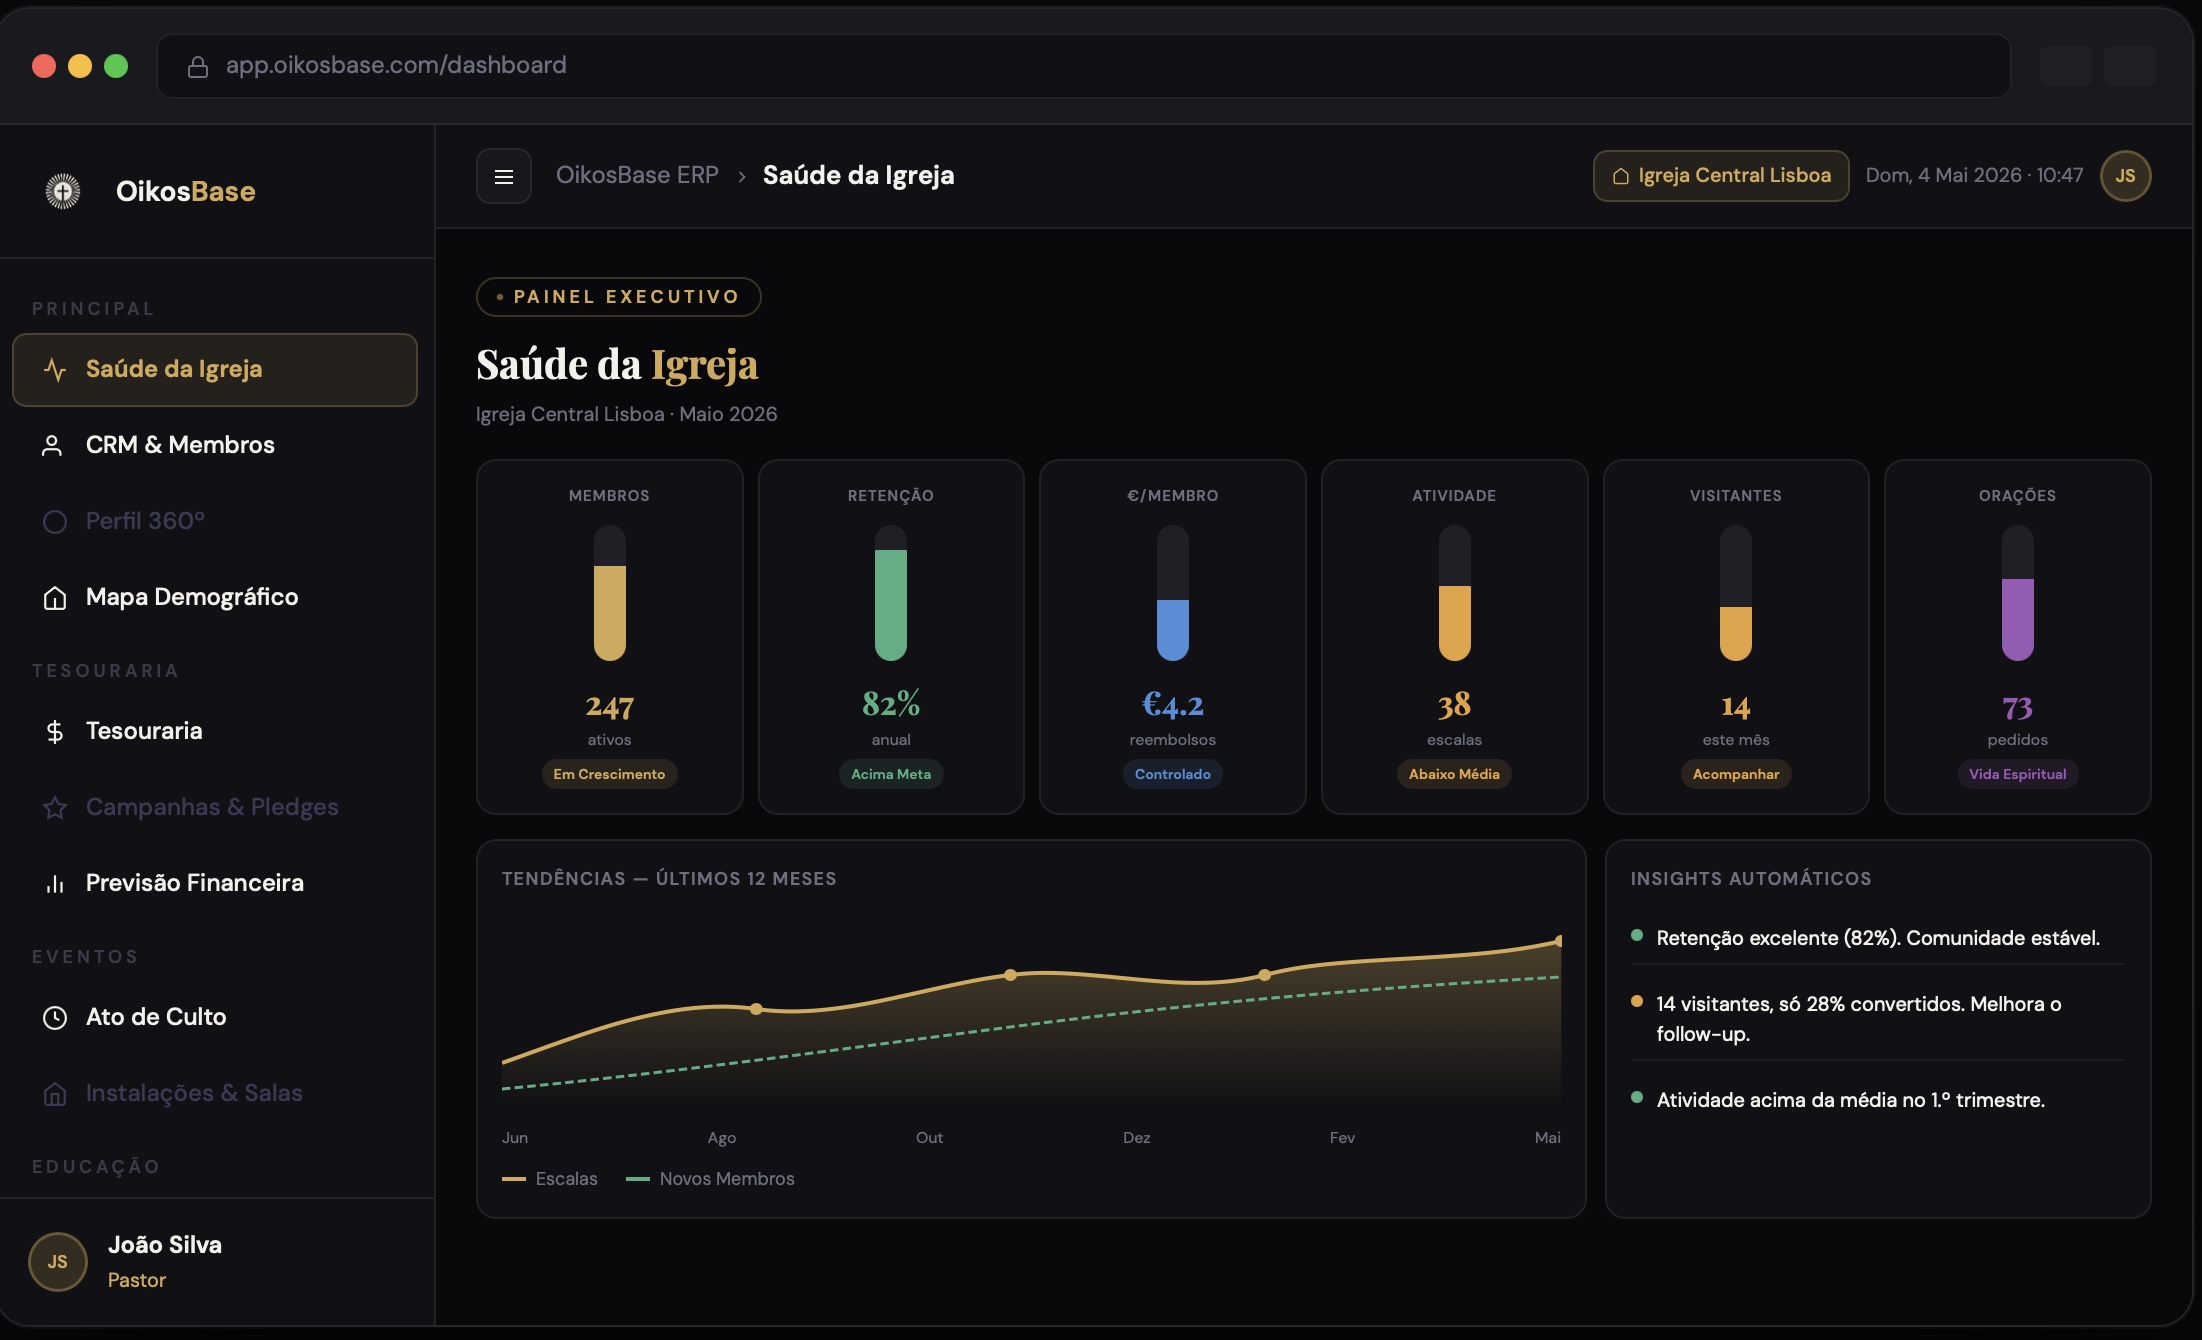Toggle the Novos Membros legend entry
The width and height of the screenshot is (2202, 1340).
coord(710,1179)
